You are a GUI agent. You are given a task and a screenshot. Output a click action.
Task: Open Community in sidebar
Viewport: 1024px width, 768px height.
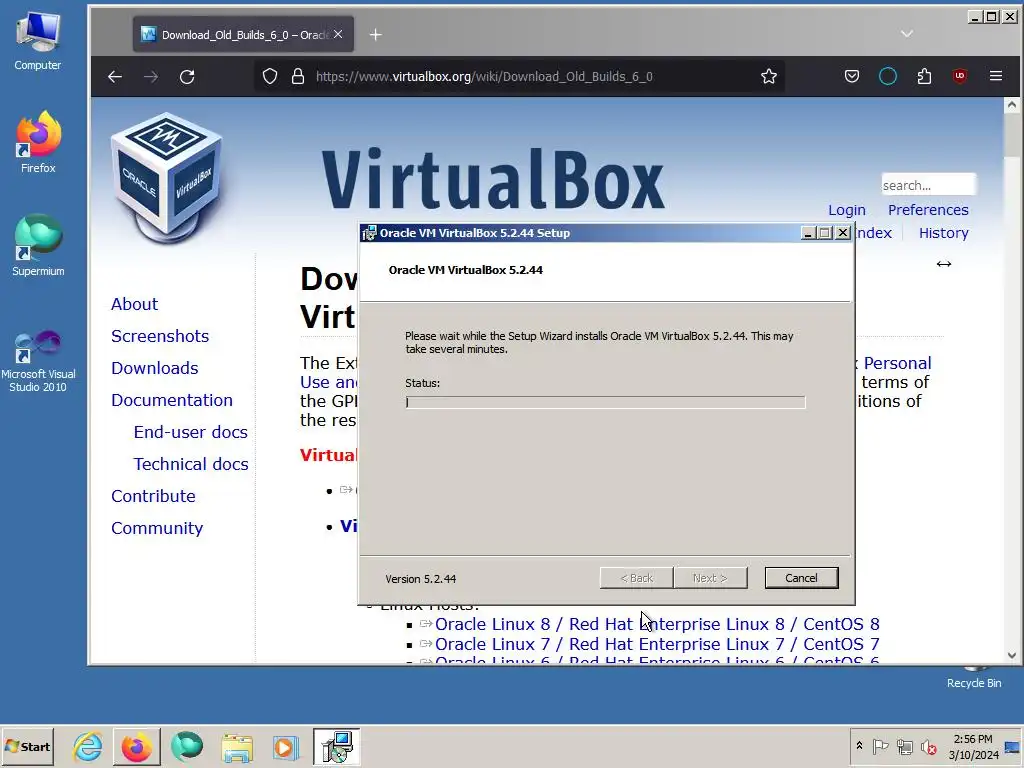(x=157, y=528)
